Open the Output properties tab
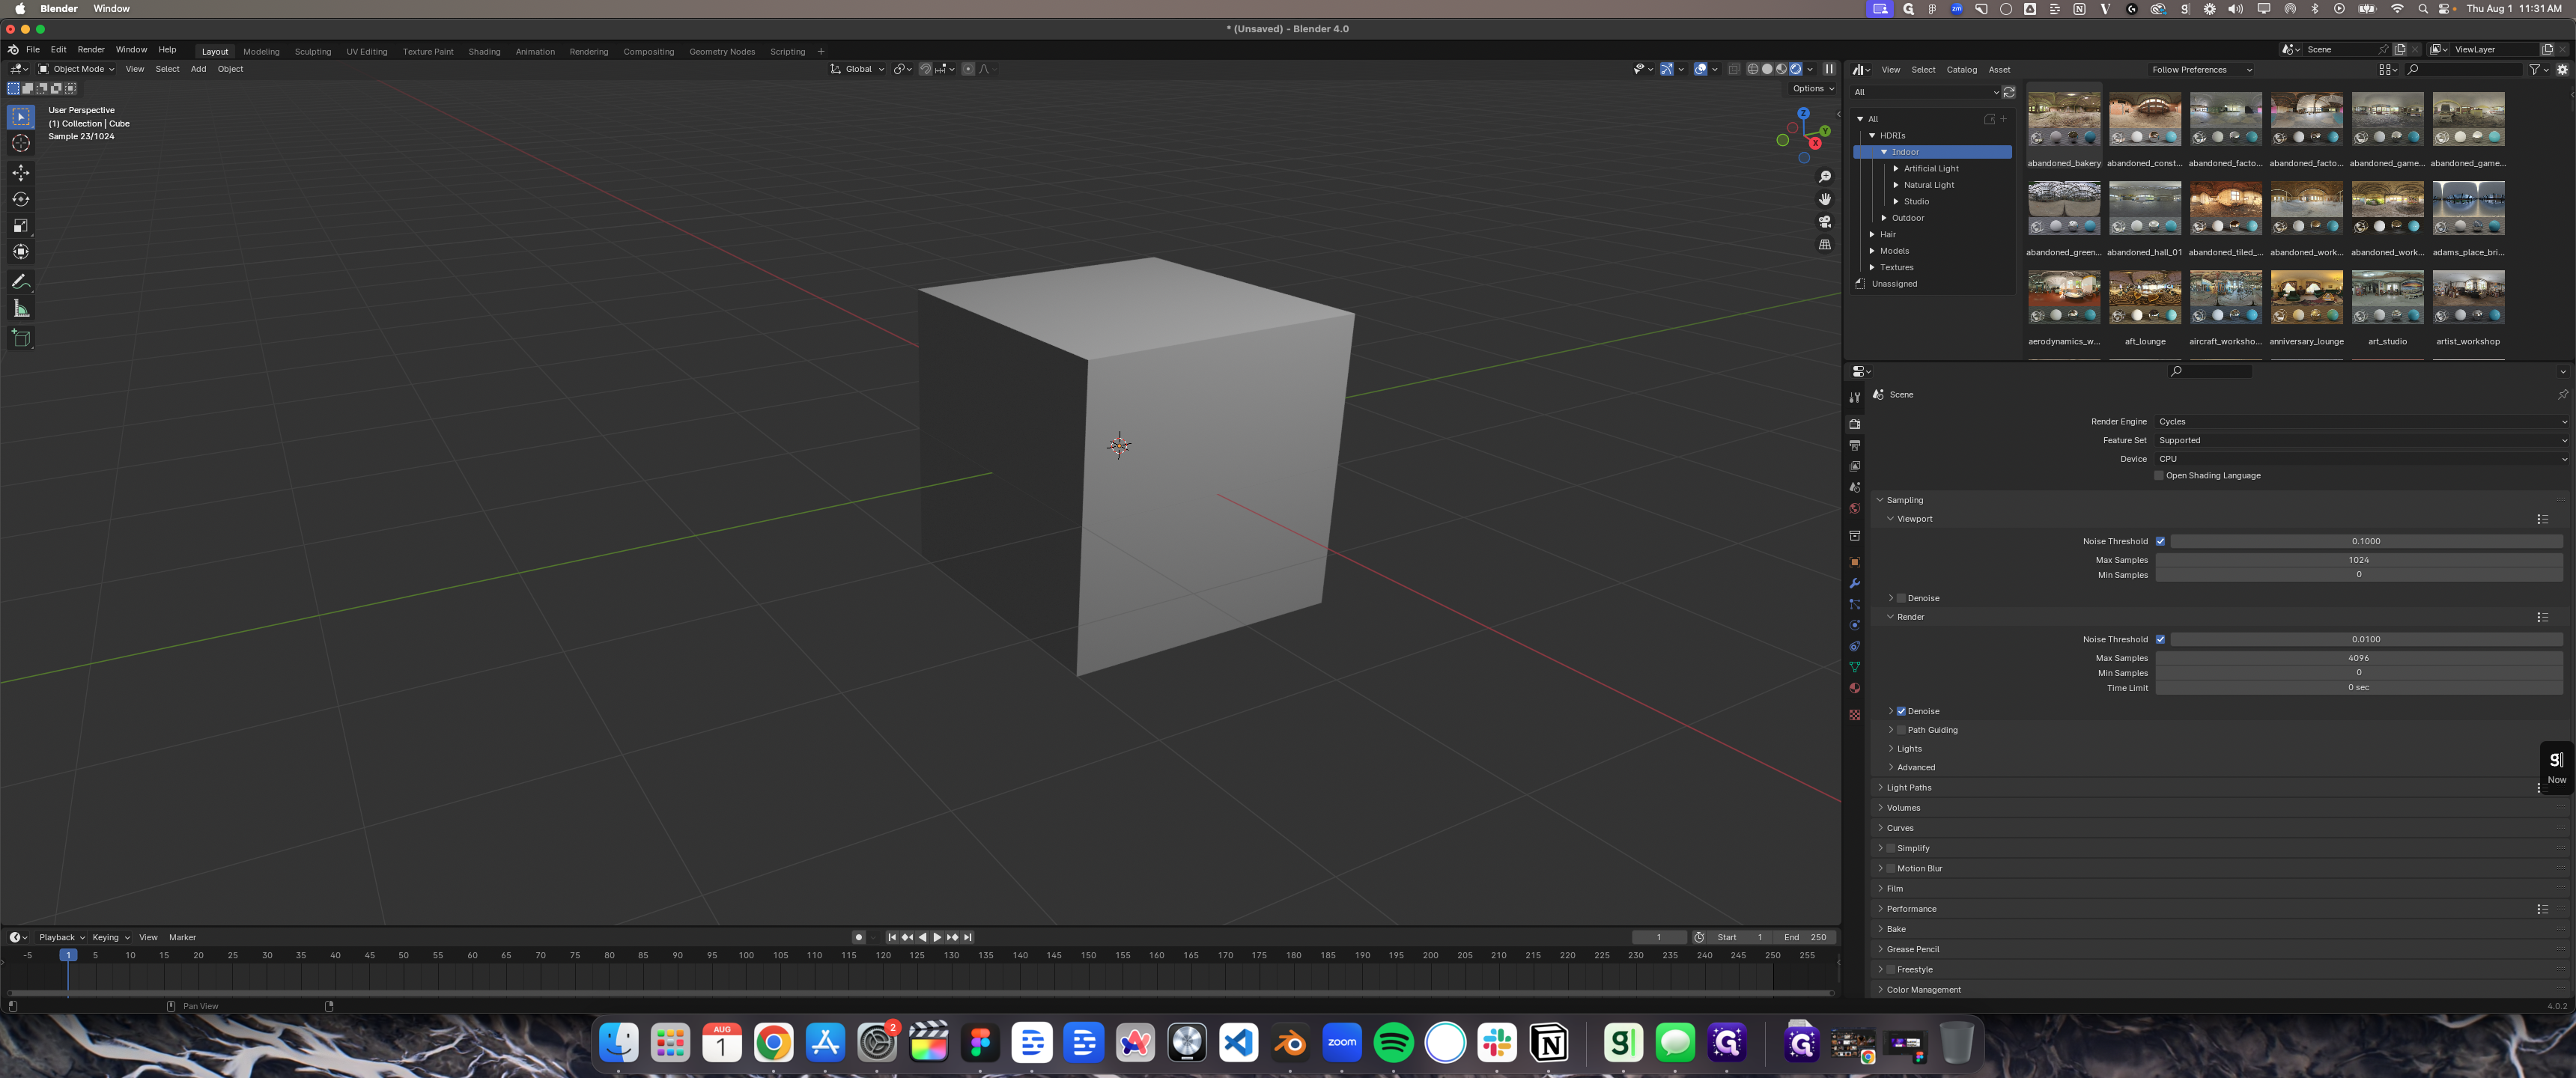Image resolution: width=2576 pixels, height=1078 pixels. tap(1855, 445)
